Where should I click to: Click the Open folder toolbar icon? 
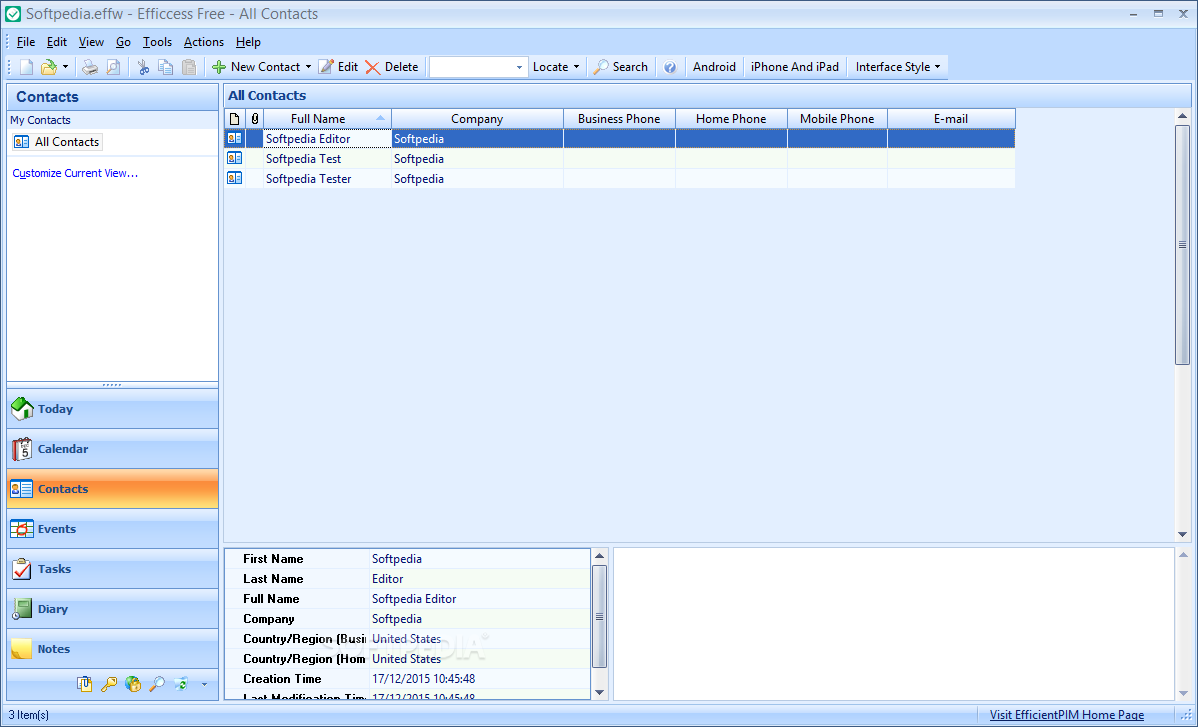(x=49, y=67)
